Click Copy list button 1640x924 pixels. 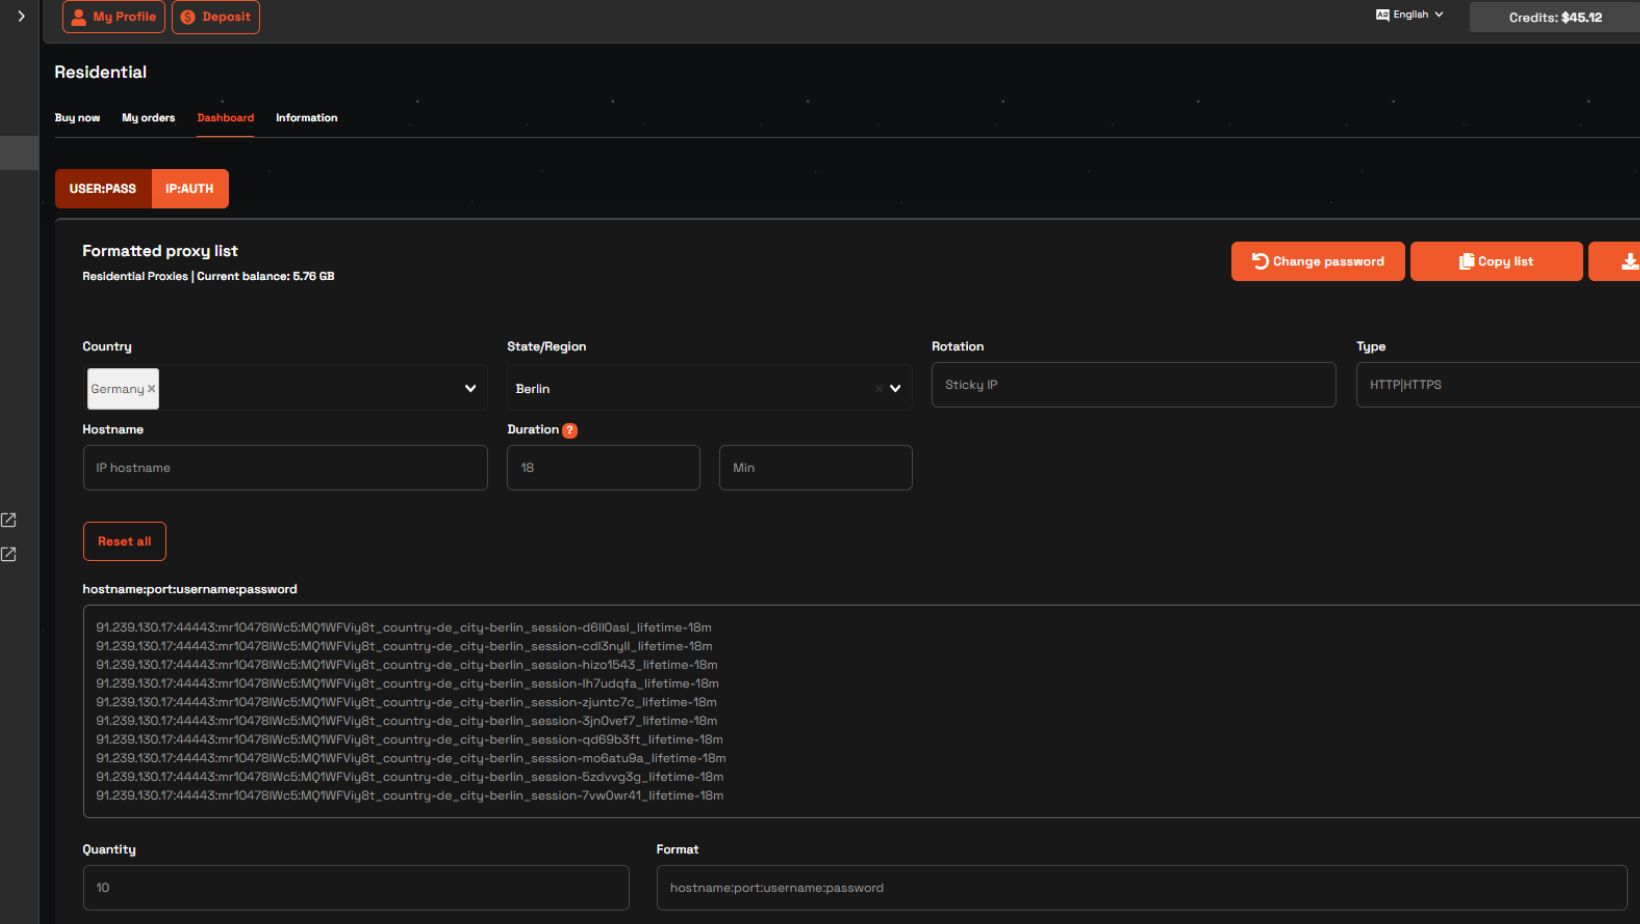click(1496, 261)
